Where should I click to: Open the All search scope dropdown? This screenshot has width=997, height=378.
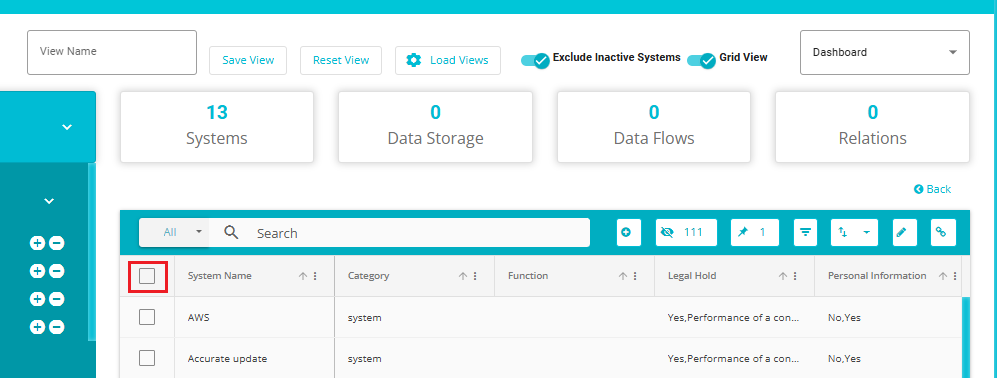[174, 233]
